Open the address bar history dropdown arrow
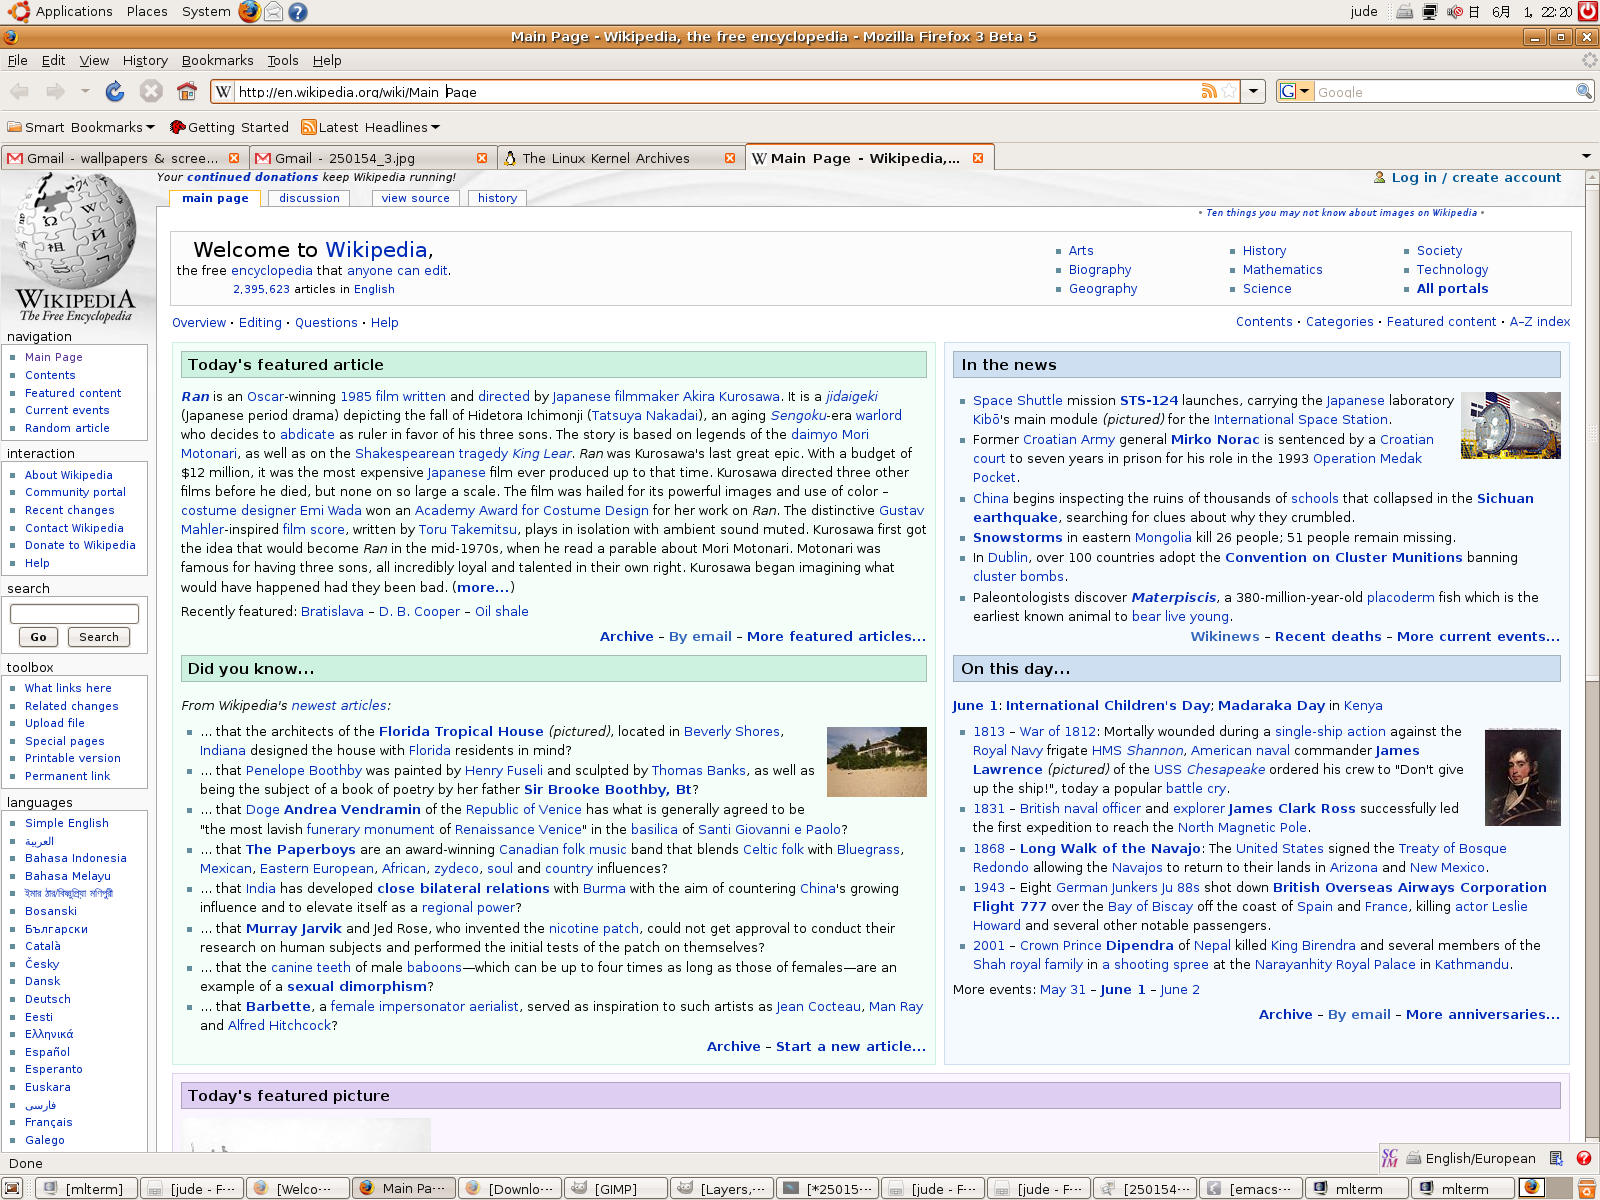Viewport: 1600px width, 1200px height. click(1254, 91)
